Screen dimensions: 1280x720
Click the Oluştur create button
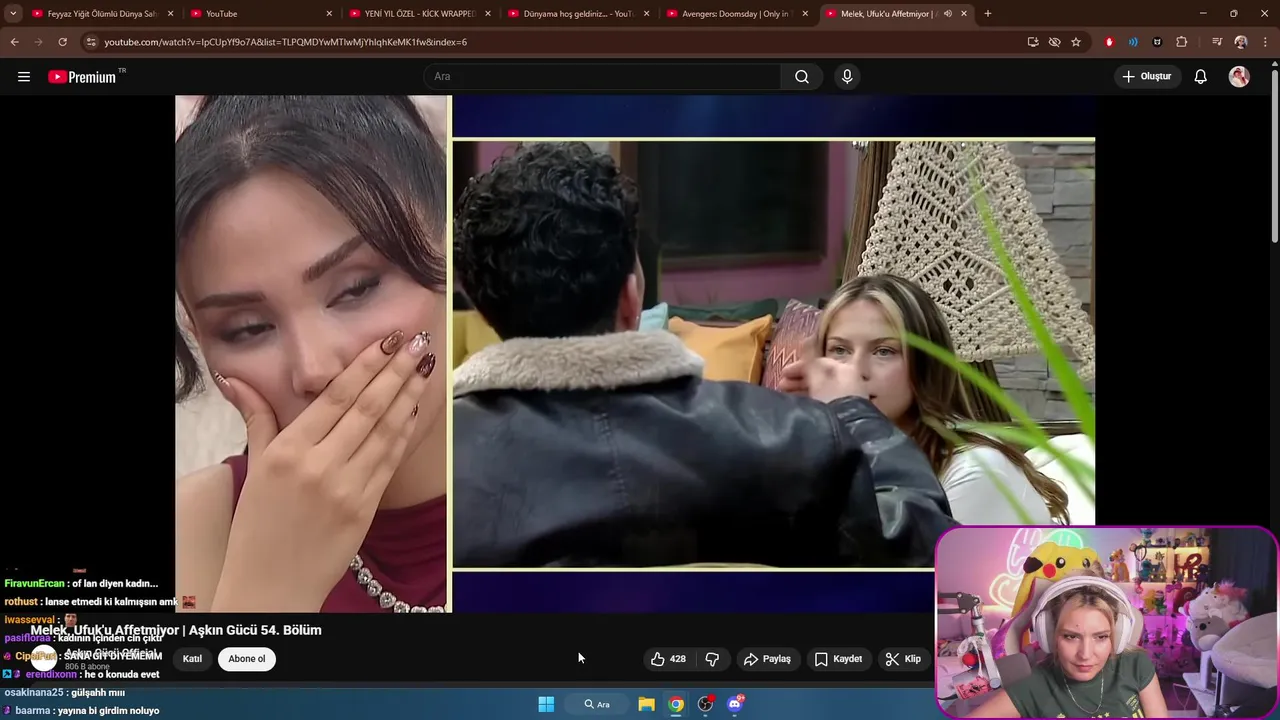pyautogui.click(x=1147, y=77)
